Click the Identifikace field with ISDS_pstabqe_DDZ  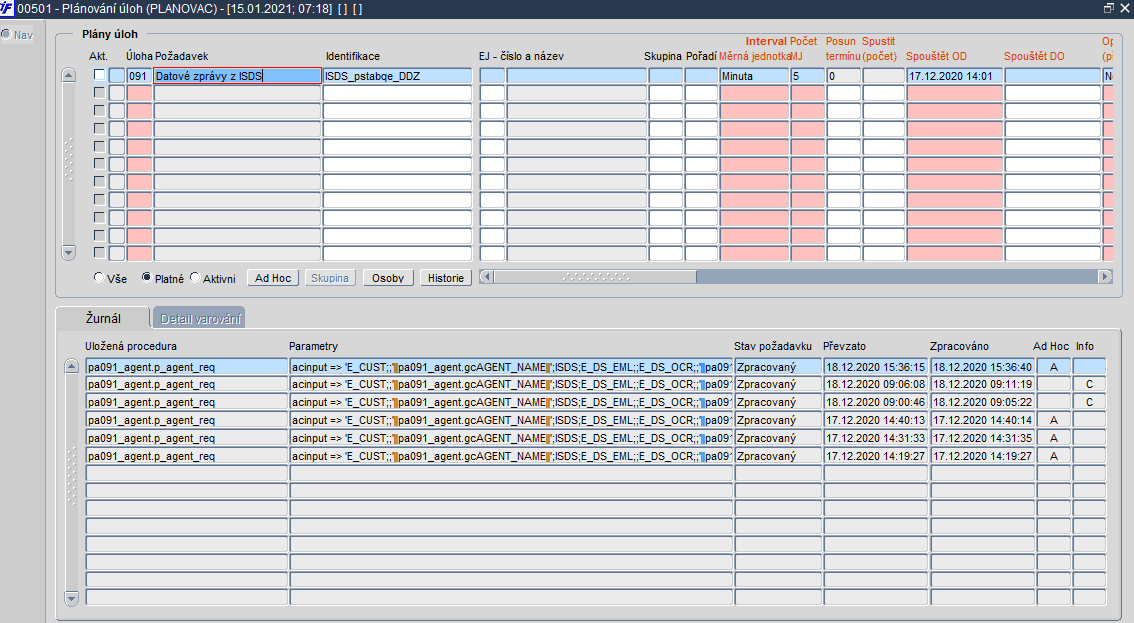pyautogui.click(x=397, y=75)
